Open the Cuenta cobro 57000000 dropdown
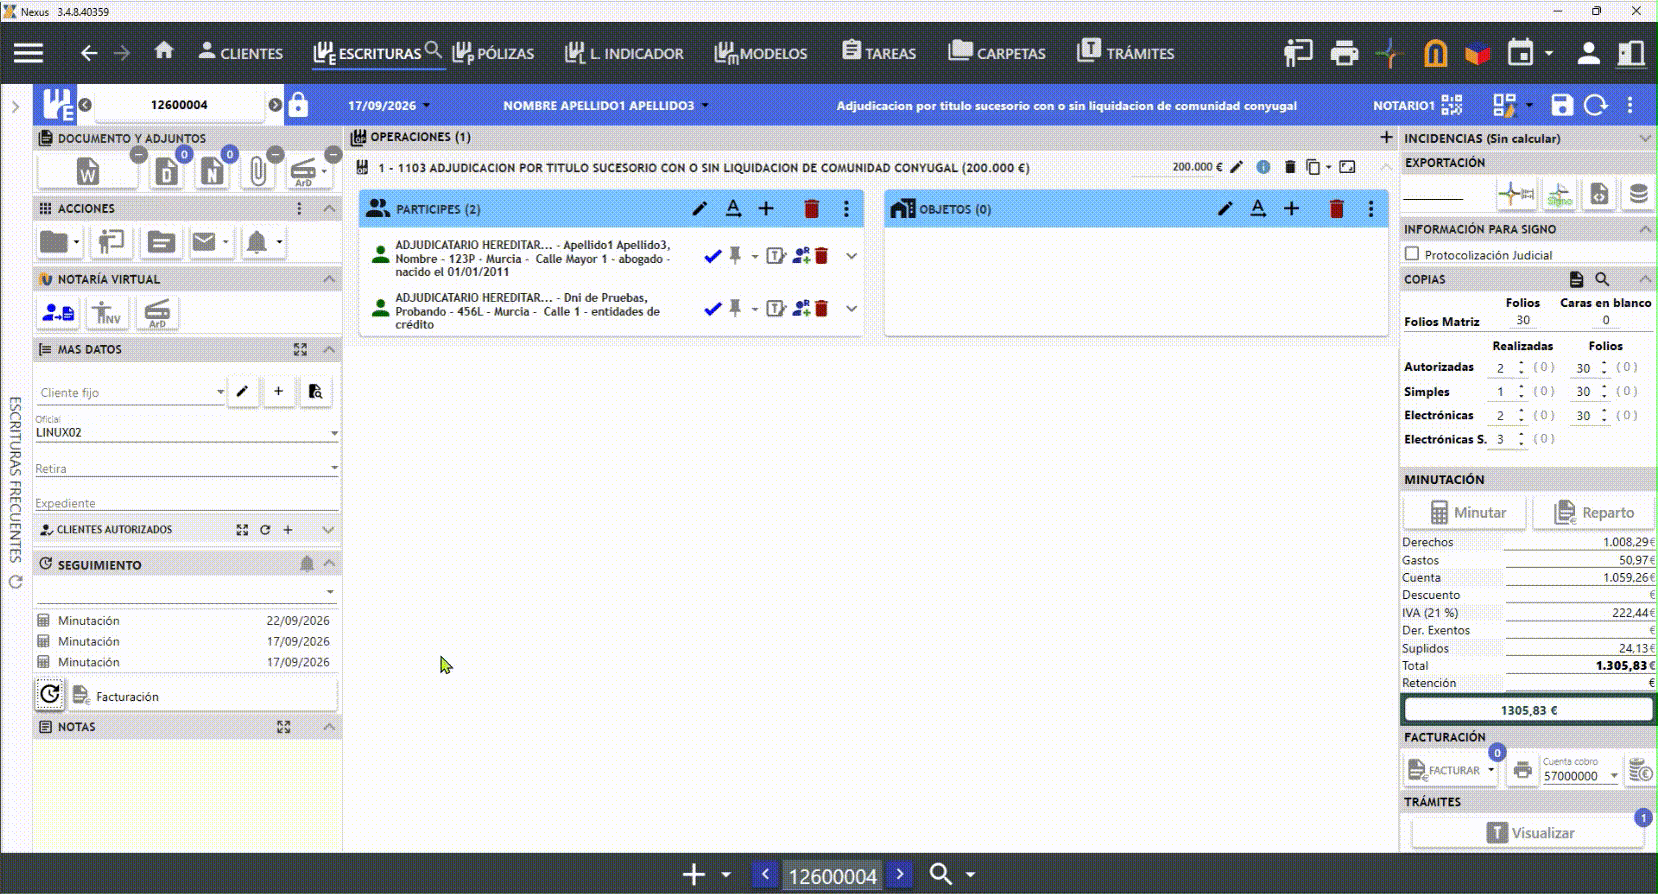This screenshot has height=894, width=1658. click(x=1614, y=776)
